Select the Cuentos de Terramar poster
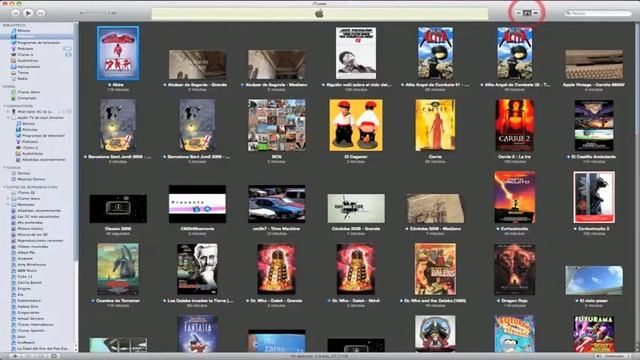 pos(118,269)
